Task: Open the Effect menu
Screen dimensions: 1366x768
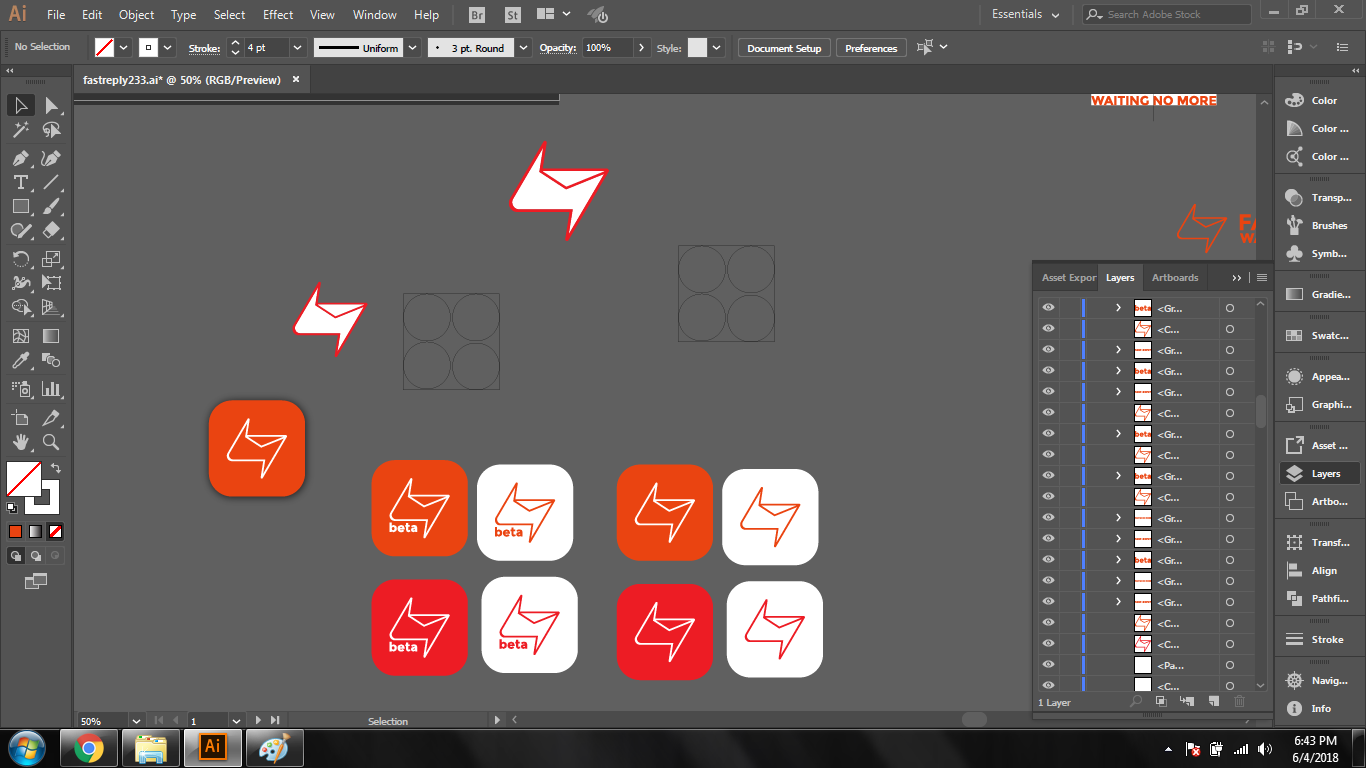Action: coord(278,14)
